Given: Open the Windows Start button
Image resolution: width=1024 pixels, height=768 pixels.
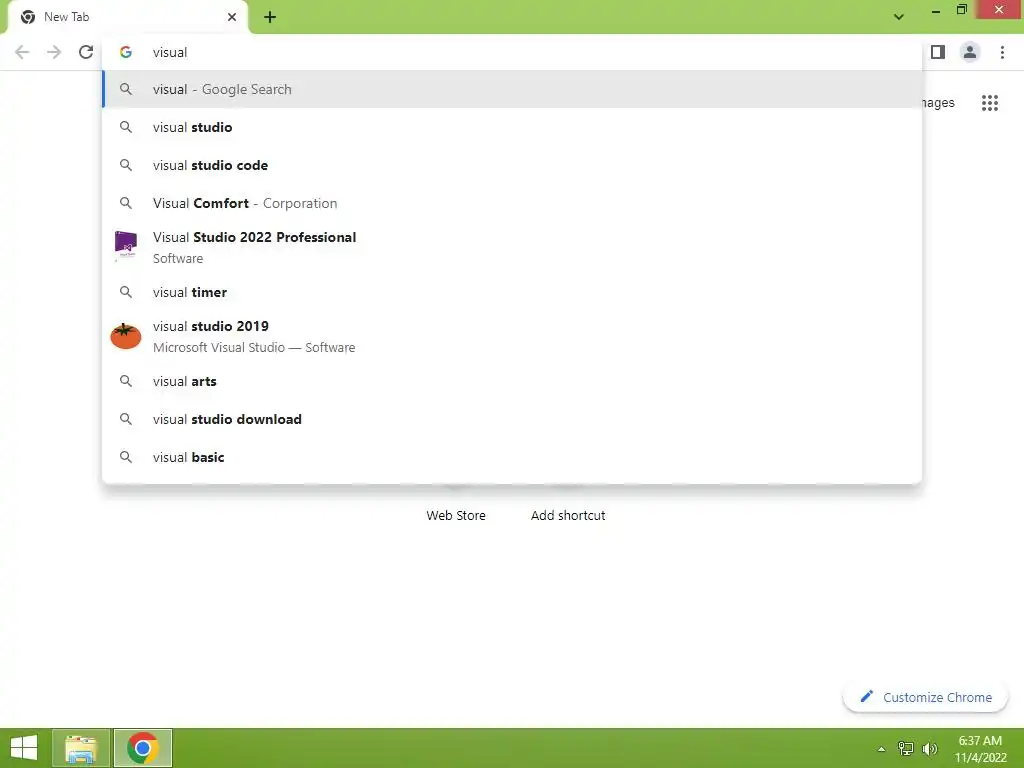Looking at the screenshot, I should tap(24, 748).
